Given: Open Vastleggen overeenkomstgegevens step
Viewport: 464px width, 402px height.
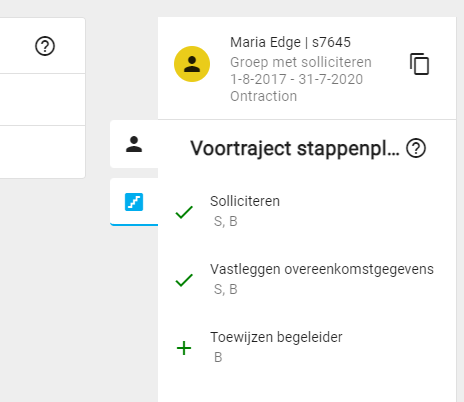Looking at the screenshot, I should point(307,279).
